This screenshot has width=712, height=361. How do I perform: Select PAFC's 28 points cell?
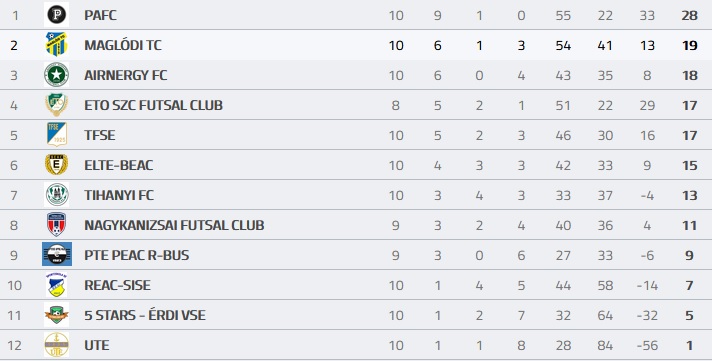(689, 15)
